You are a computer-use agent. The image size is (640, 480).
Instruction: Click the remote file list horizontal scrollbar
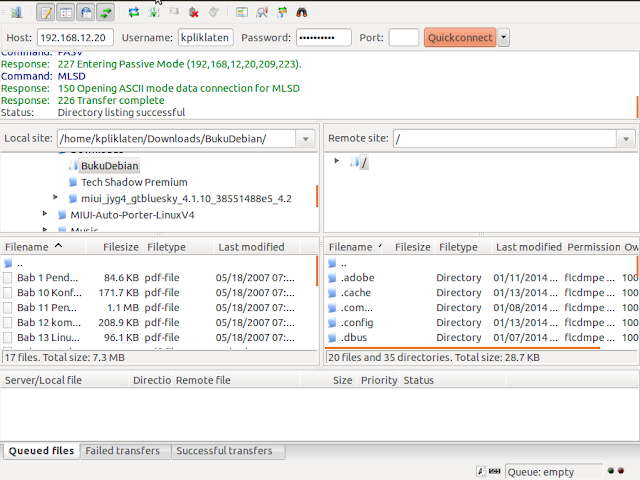[462, 348]
